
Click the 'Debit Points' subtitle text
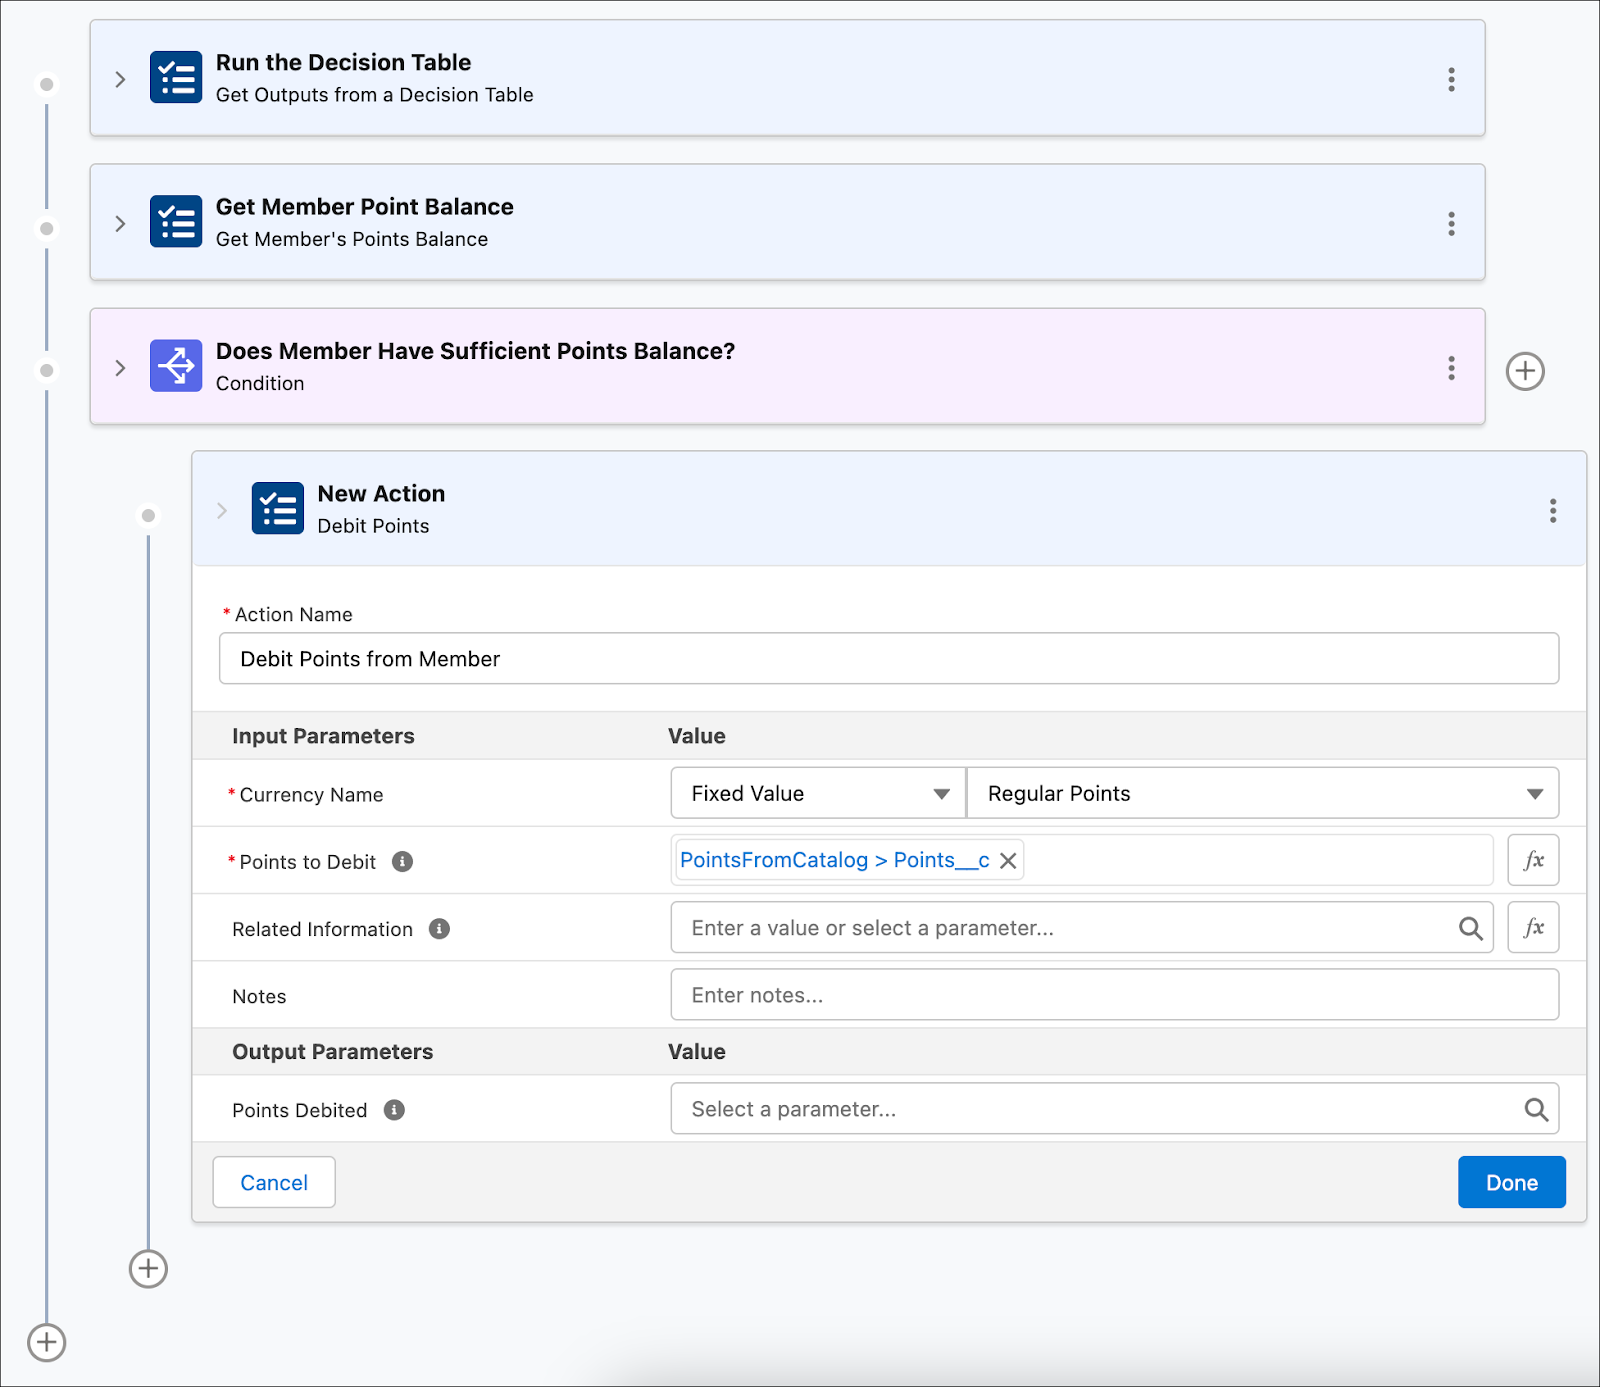[373, 526]
